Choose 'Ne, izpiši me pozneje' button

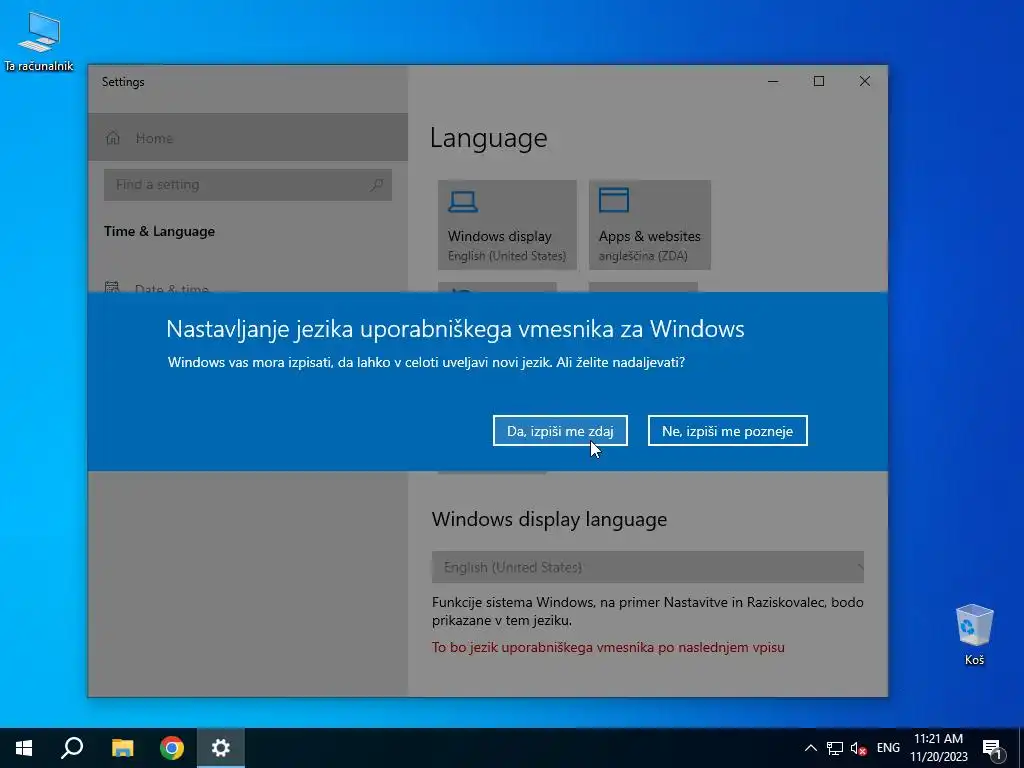[x=728, y=431]
